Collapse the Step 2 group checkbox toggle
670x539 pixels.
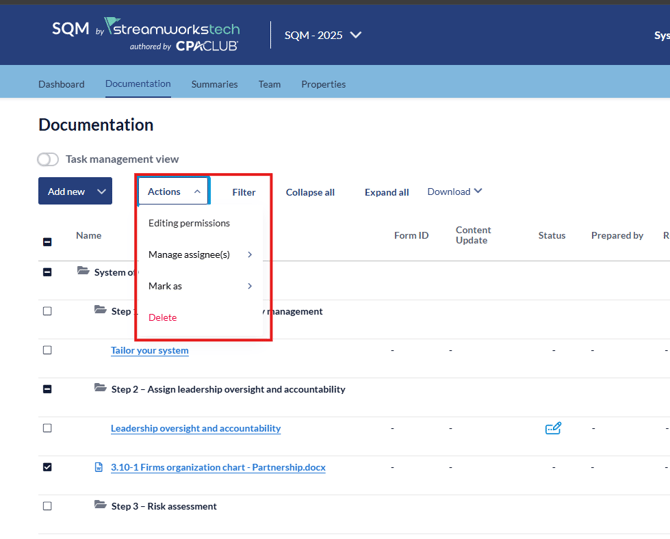[x=47, y=389]
